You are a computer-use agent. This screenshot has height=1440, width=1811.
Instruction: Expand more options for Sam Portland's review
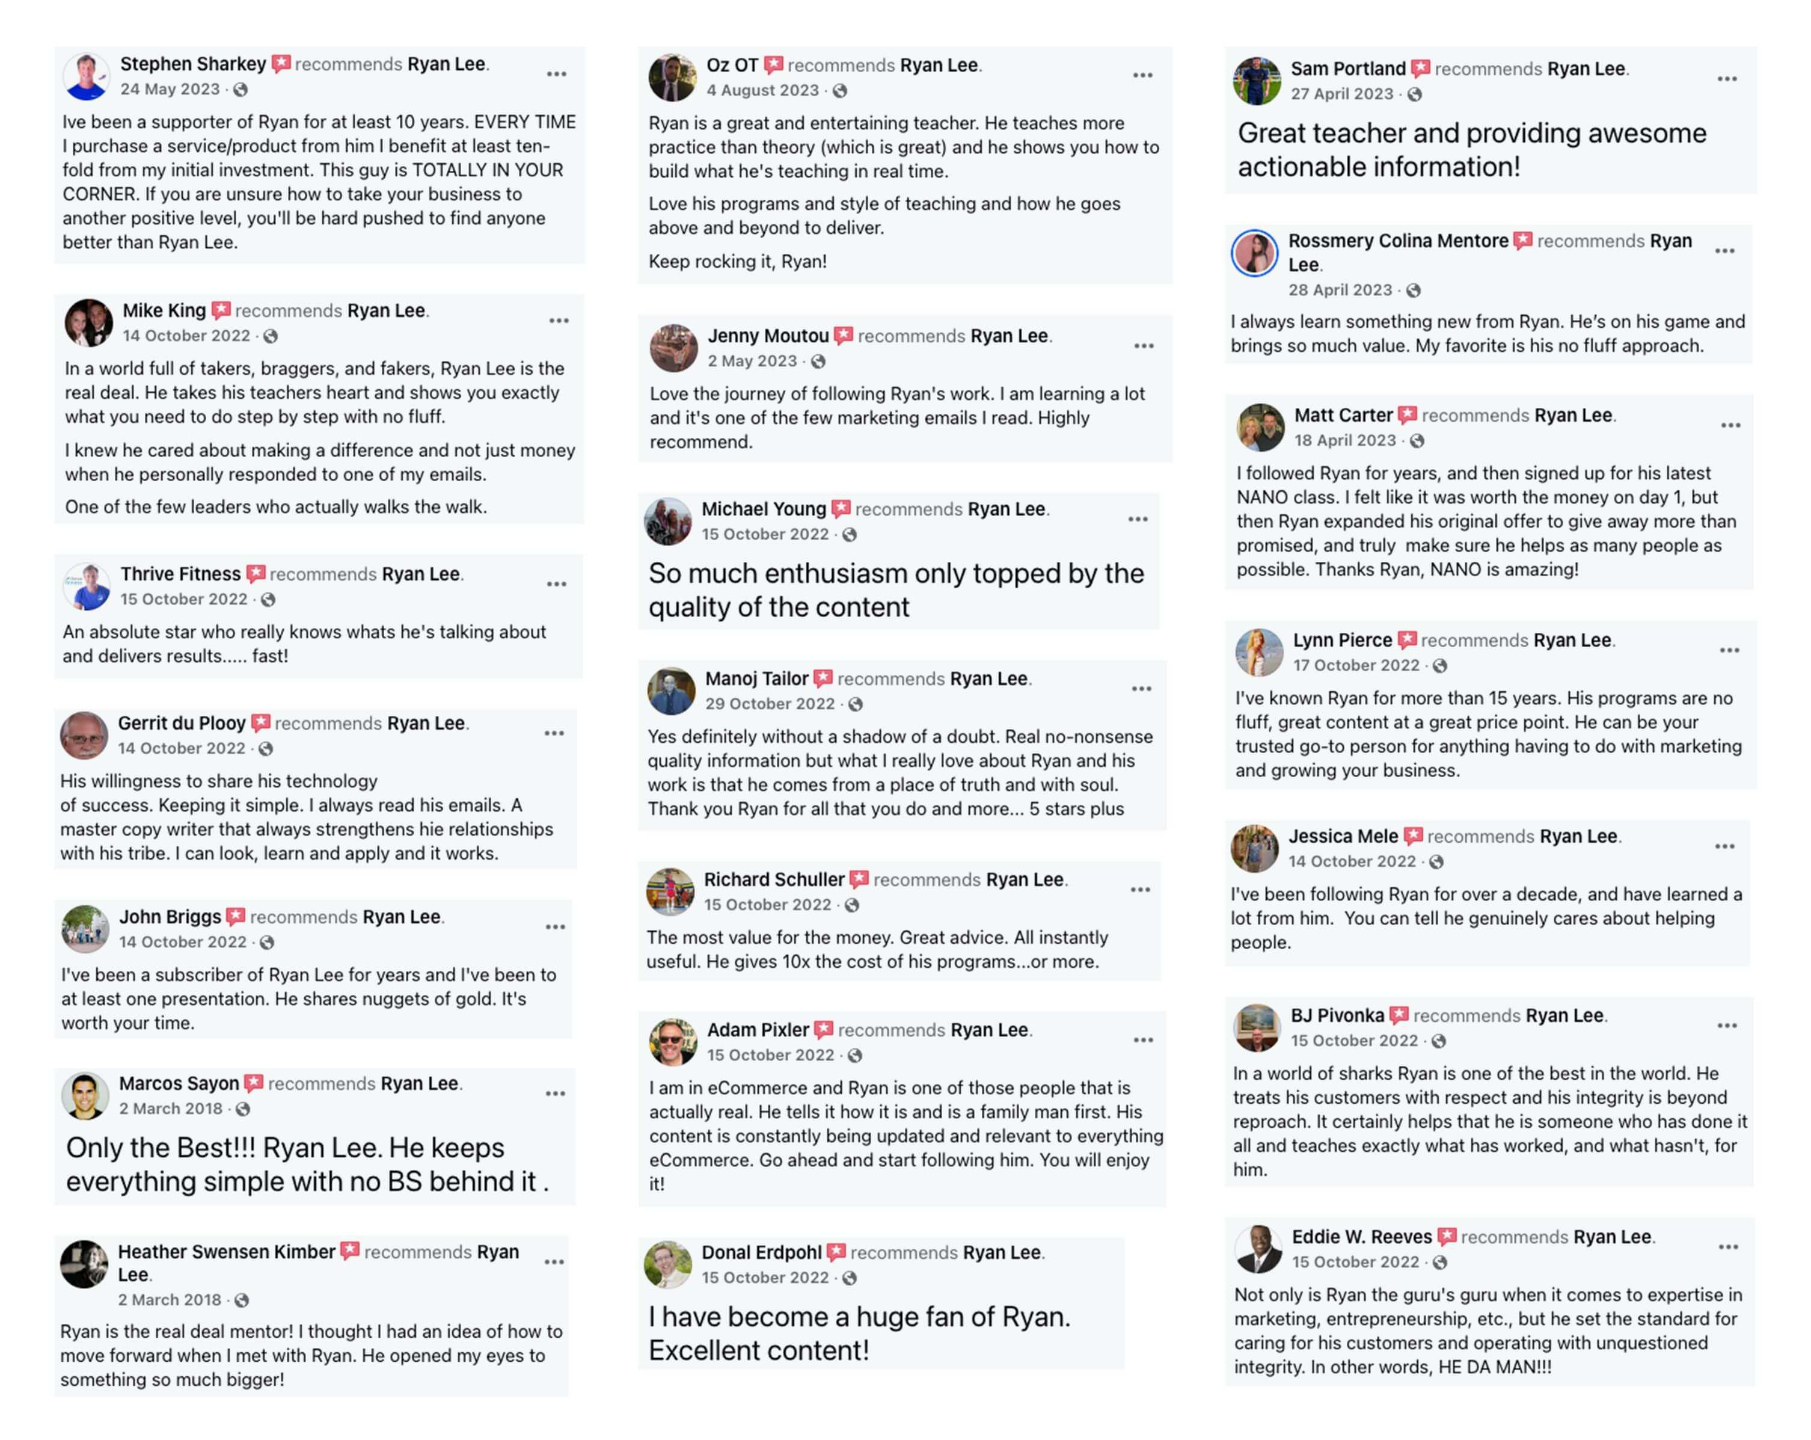pyautogui.click(x=1727, y=79)
